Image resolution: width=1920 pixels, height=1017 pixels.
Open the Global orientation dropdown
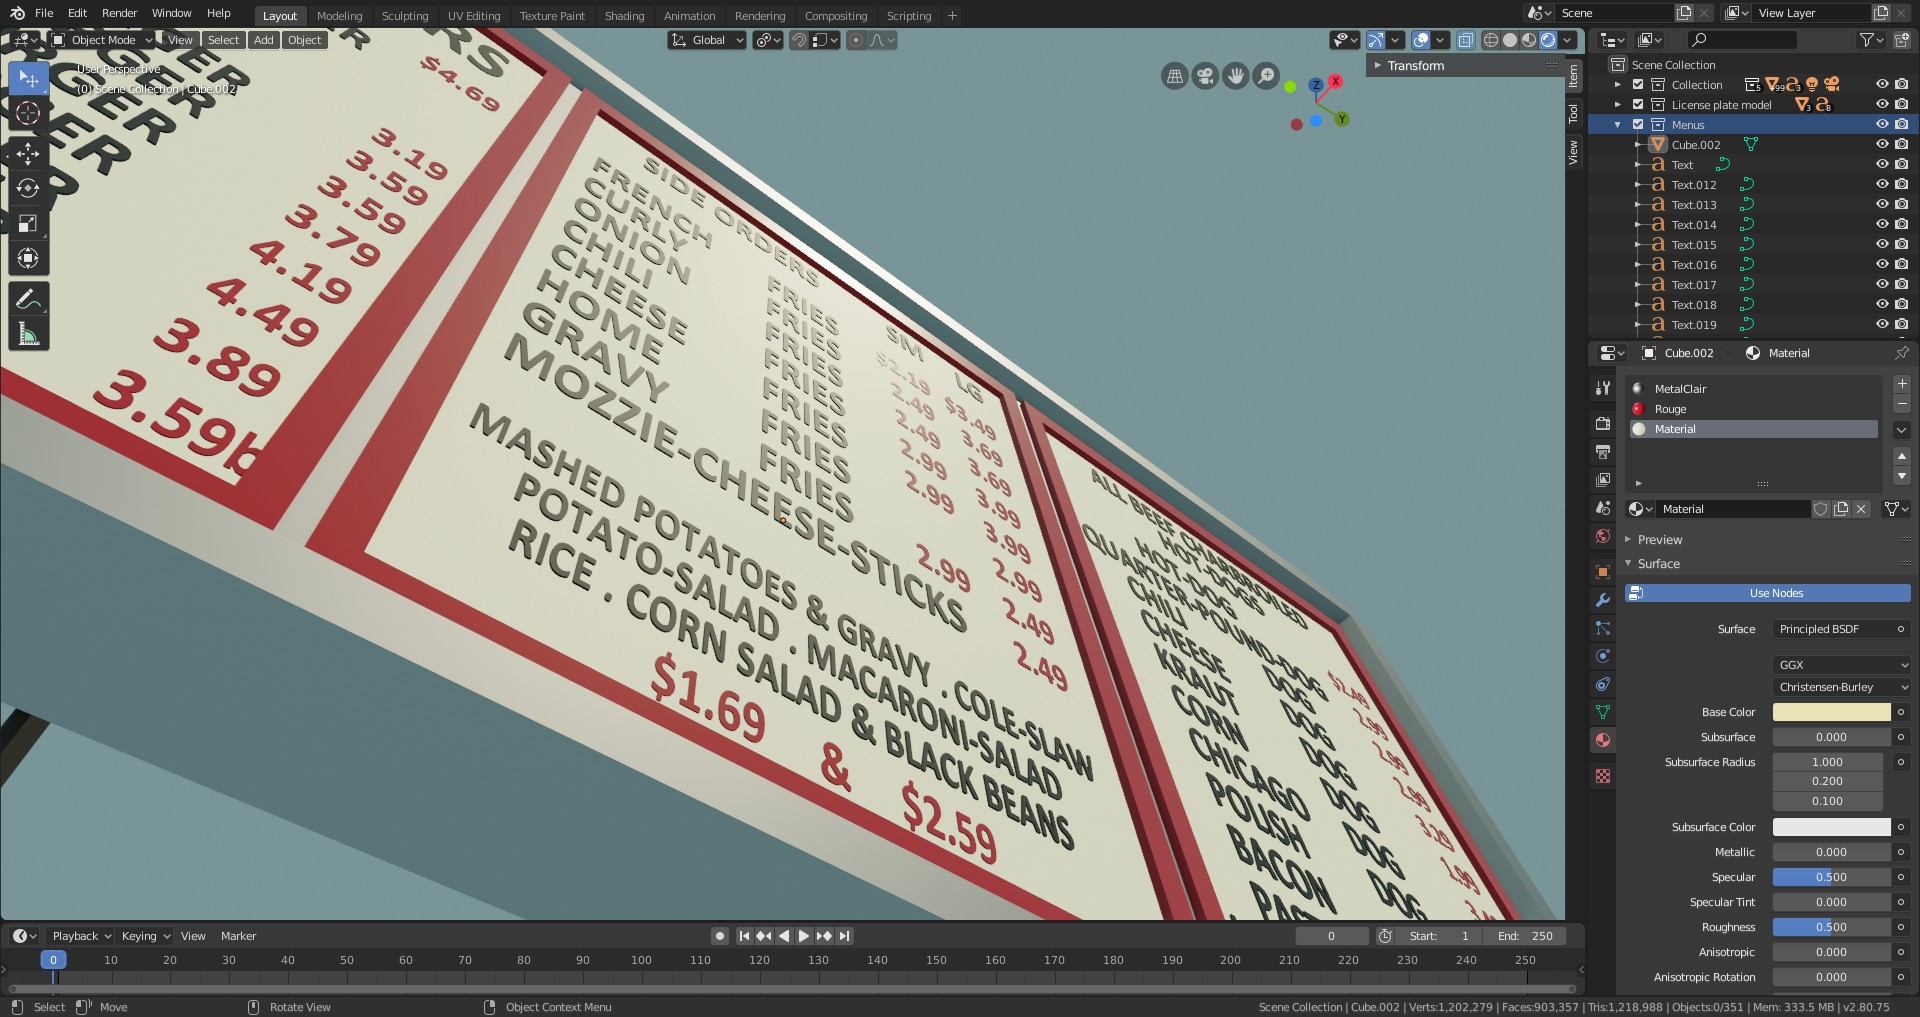click(707, 40)
